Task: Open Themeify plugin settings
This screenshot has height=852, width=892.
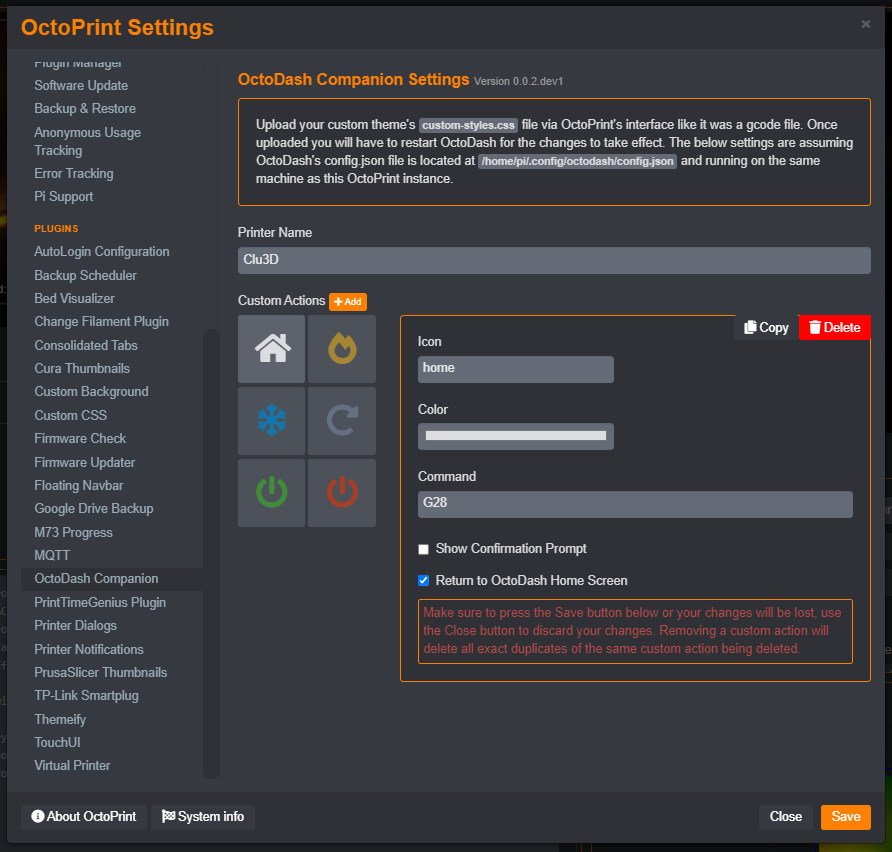Action: click(x=60, y=719)
